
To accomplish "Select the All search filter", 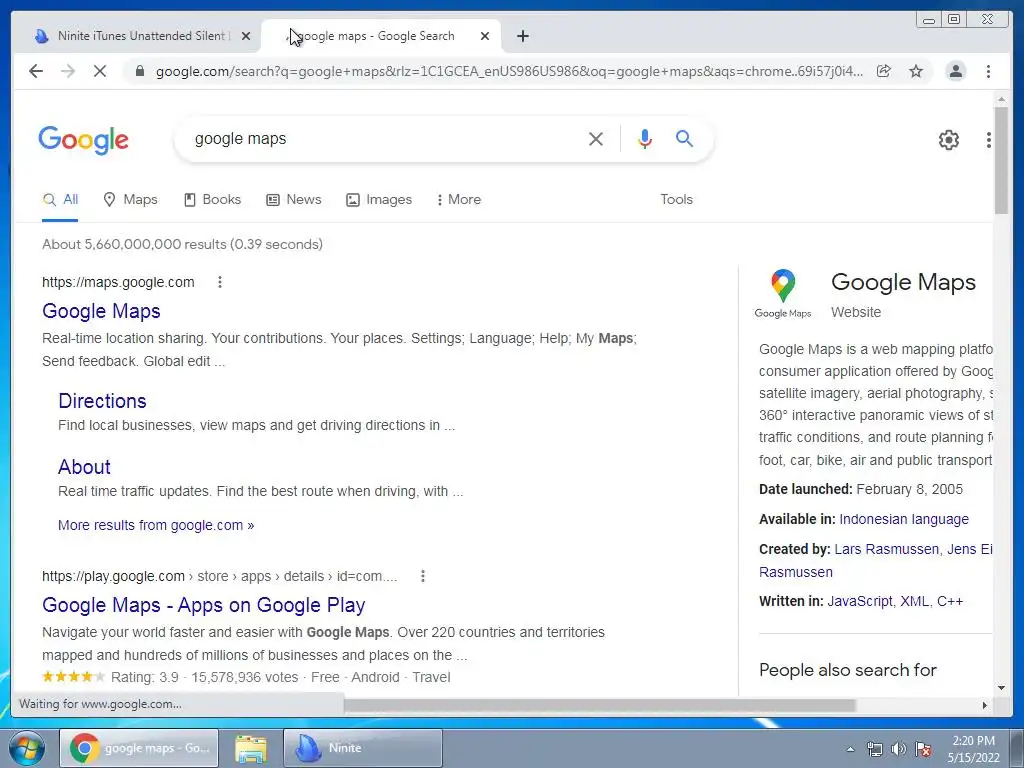I will pyautogui.click(x=60, y=200).
